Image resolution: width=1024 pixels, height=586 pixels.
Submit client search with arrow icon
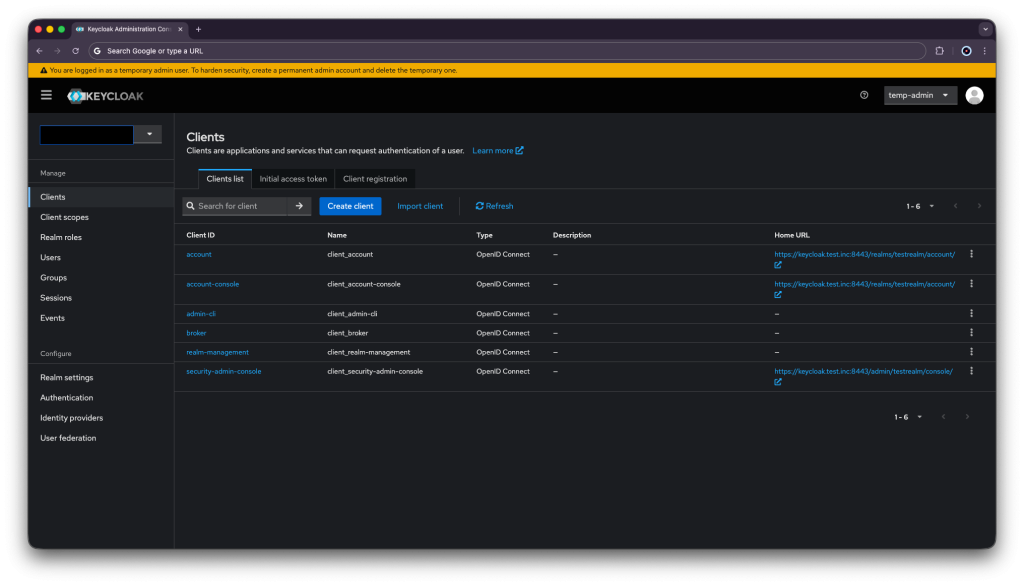click(299, 206)
